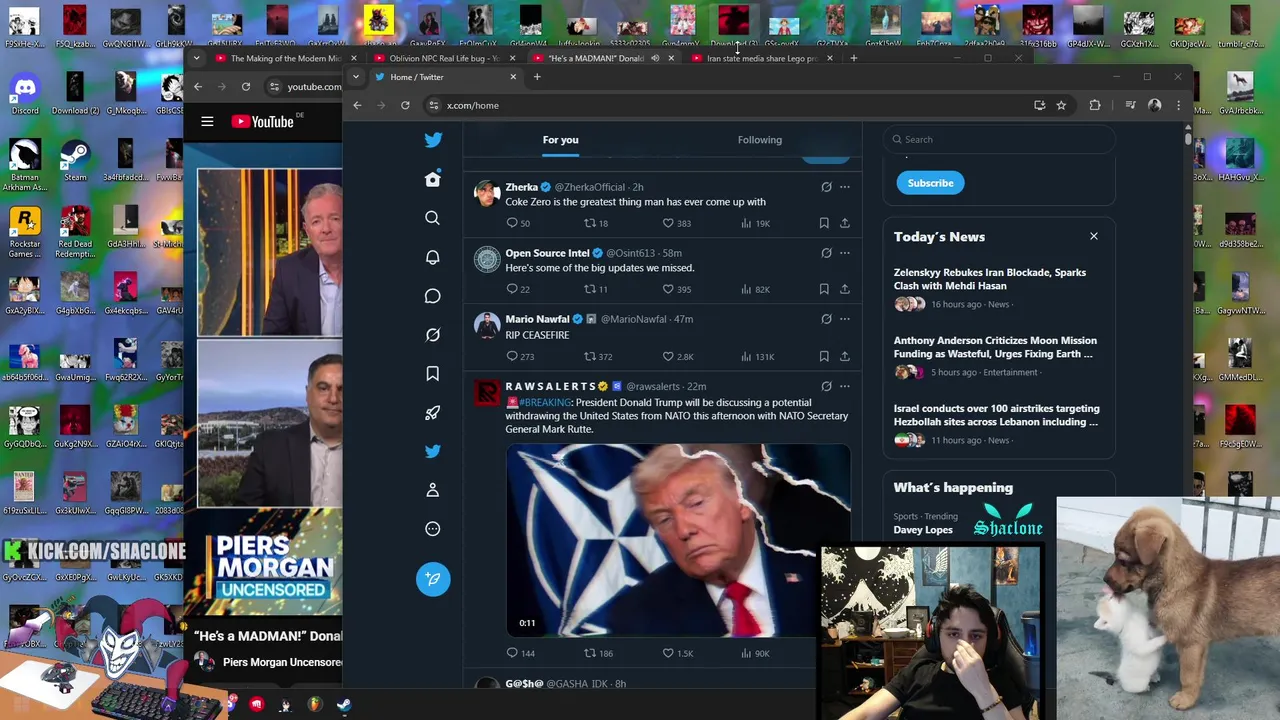The image size is (1280, 720).
Task: Open Israel conducts over 100 airstrikes story
Action: pyautogui.click(x=1000, y=424)
